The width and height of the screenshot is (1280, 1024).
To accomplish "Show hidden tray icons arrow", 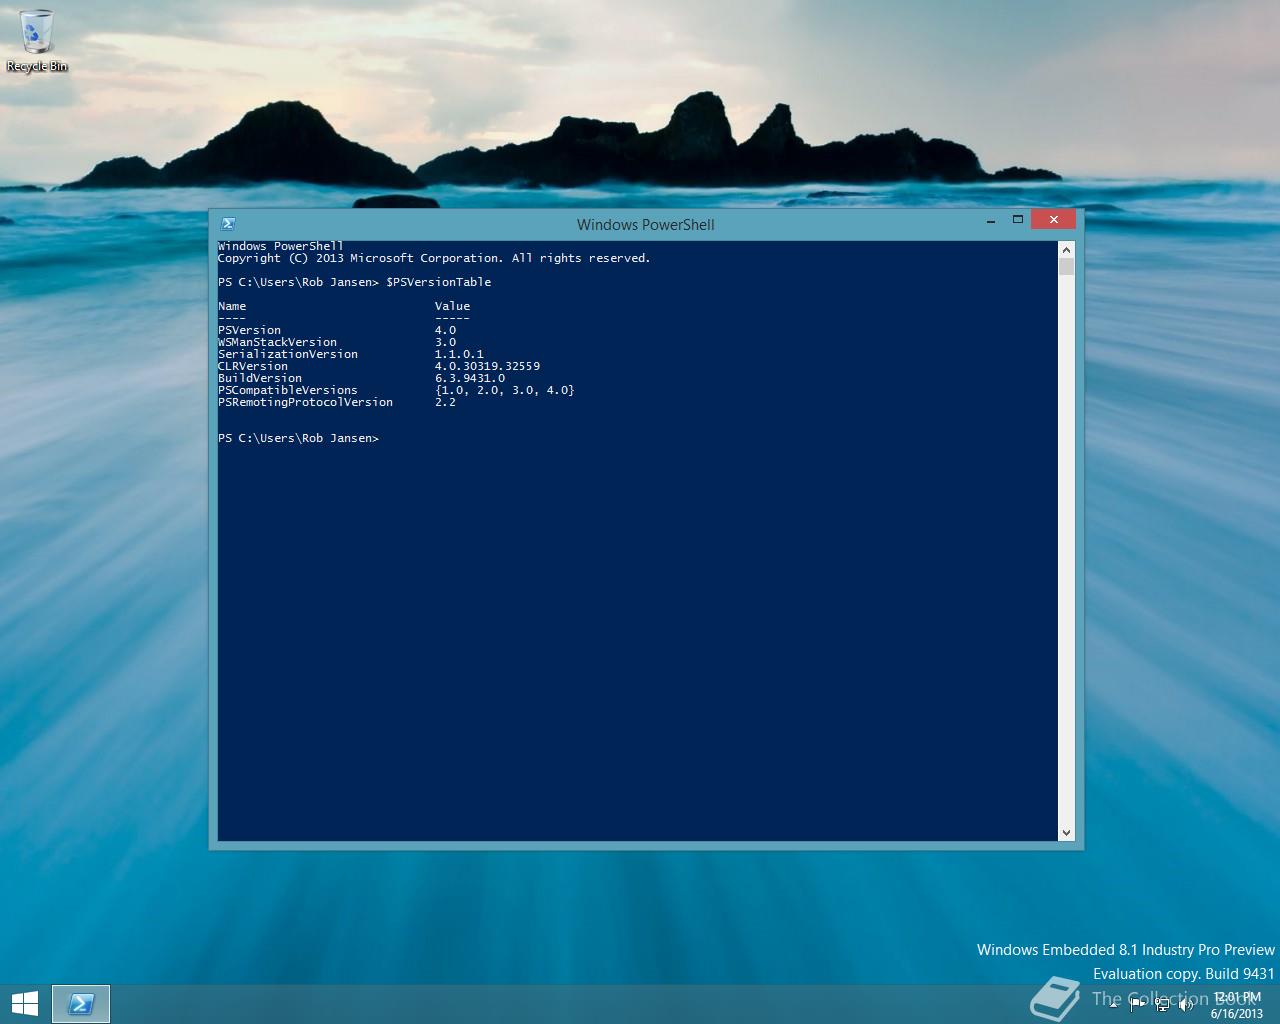I will 1113,1005.
